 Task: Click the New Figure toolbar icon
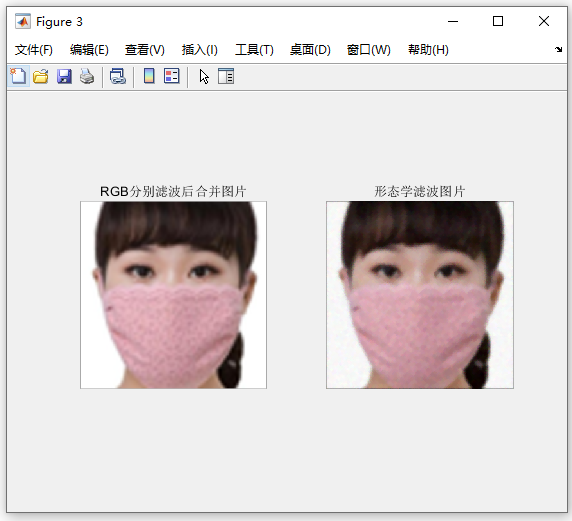(18, 77)
